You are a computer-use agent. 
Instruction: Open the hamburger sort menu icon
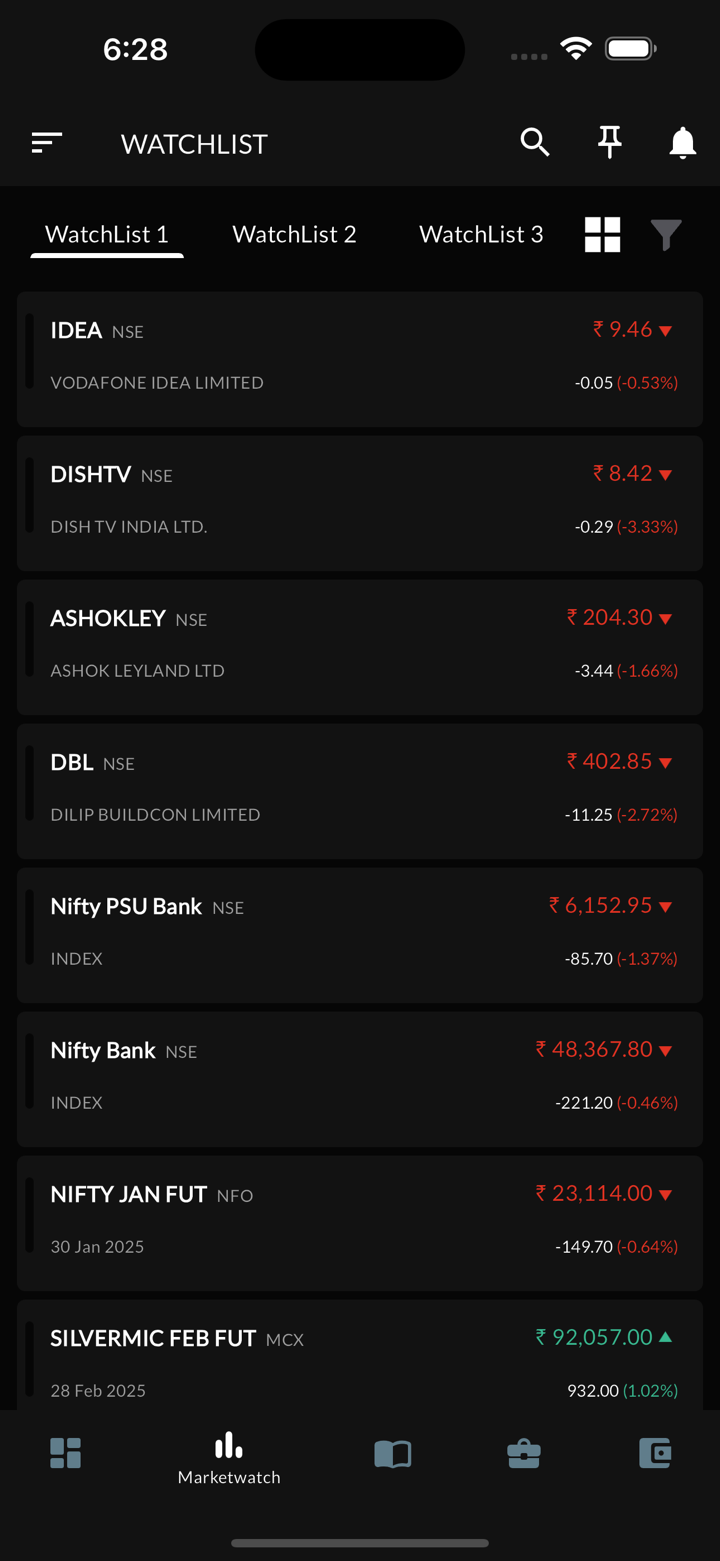[x=46, y=143]
